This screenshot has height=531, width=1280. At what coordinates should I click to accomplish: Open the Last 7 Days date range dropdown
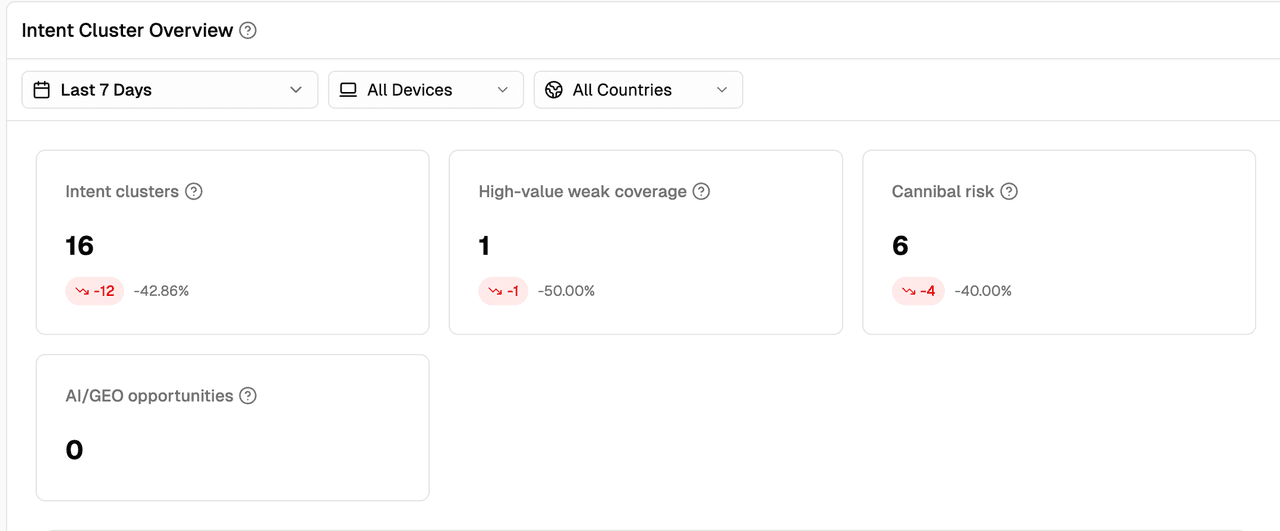click(170, 90)
